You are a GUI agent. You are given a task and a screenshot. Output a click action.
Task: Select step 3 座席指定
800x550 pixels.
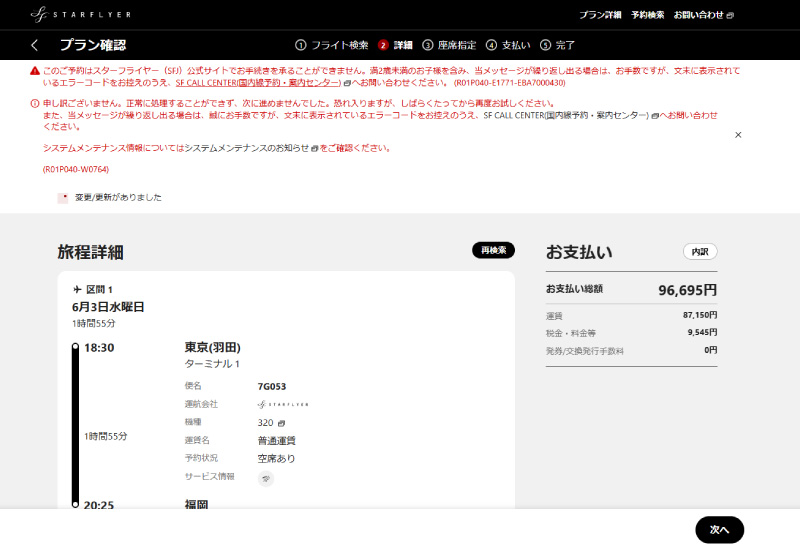tap(449, 45)
